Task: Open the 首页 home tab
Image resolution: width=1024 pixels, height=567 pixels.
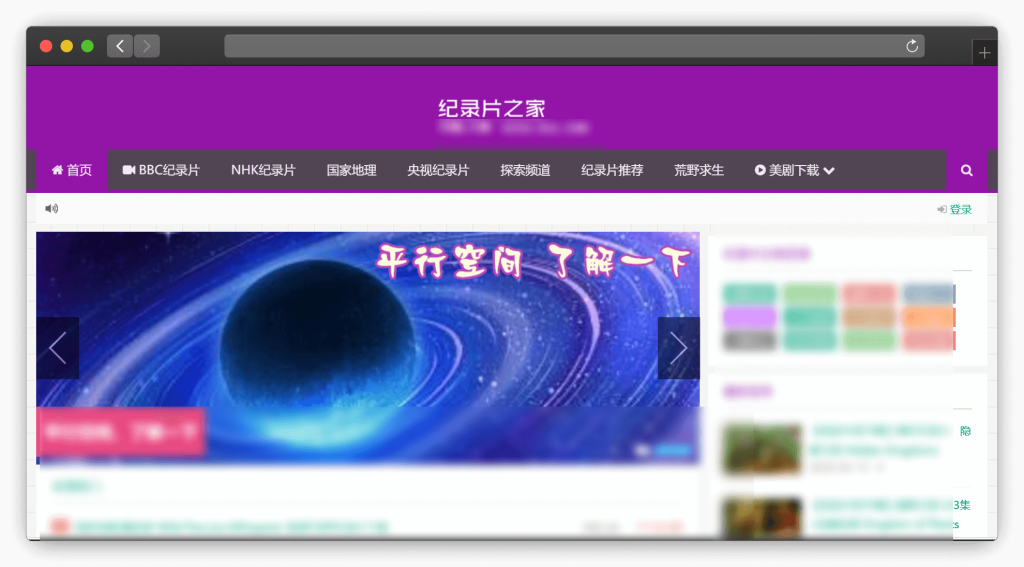Action: coord(72,170)
